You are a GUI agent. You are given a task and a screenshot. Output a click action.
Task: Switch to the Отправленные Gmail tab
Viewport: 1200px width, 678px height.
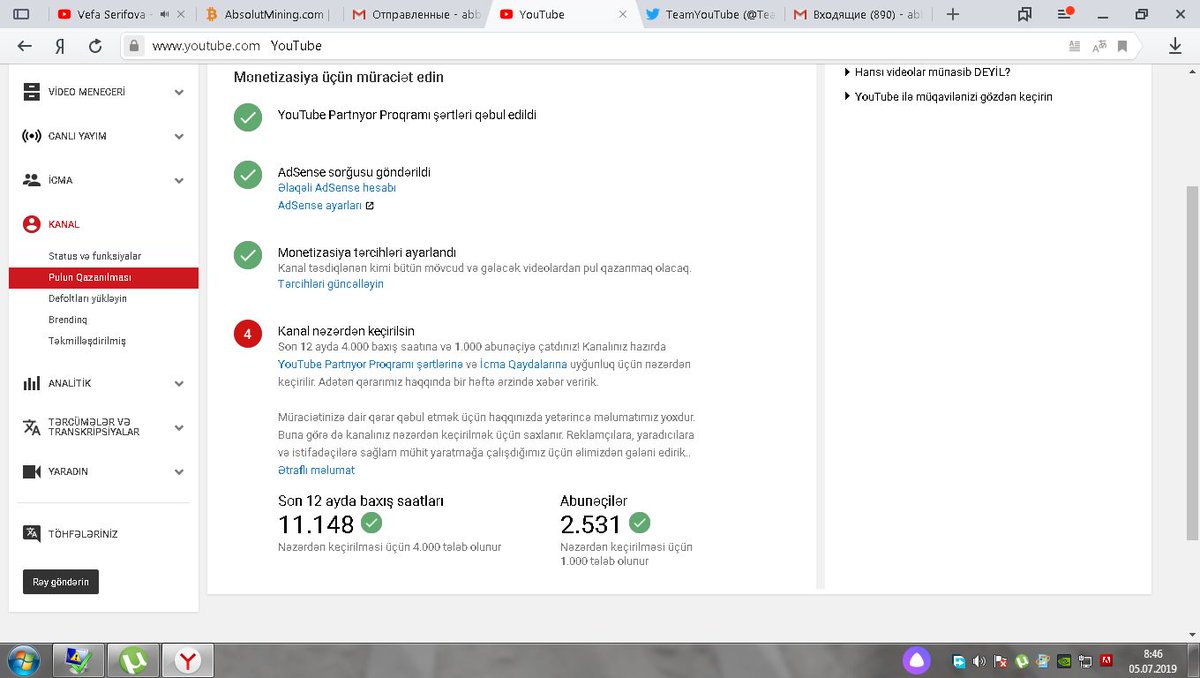415,14
